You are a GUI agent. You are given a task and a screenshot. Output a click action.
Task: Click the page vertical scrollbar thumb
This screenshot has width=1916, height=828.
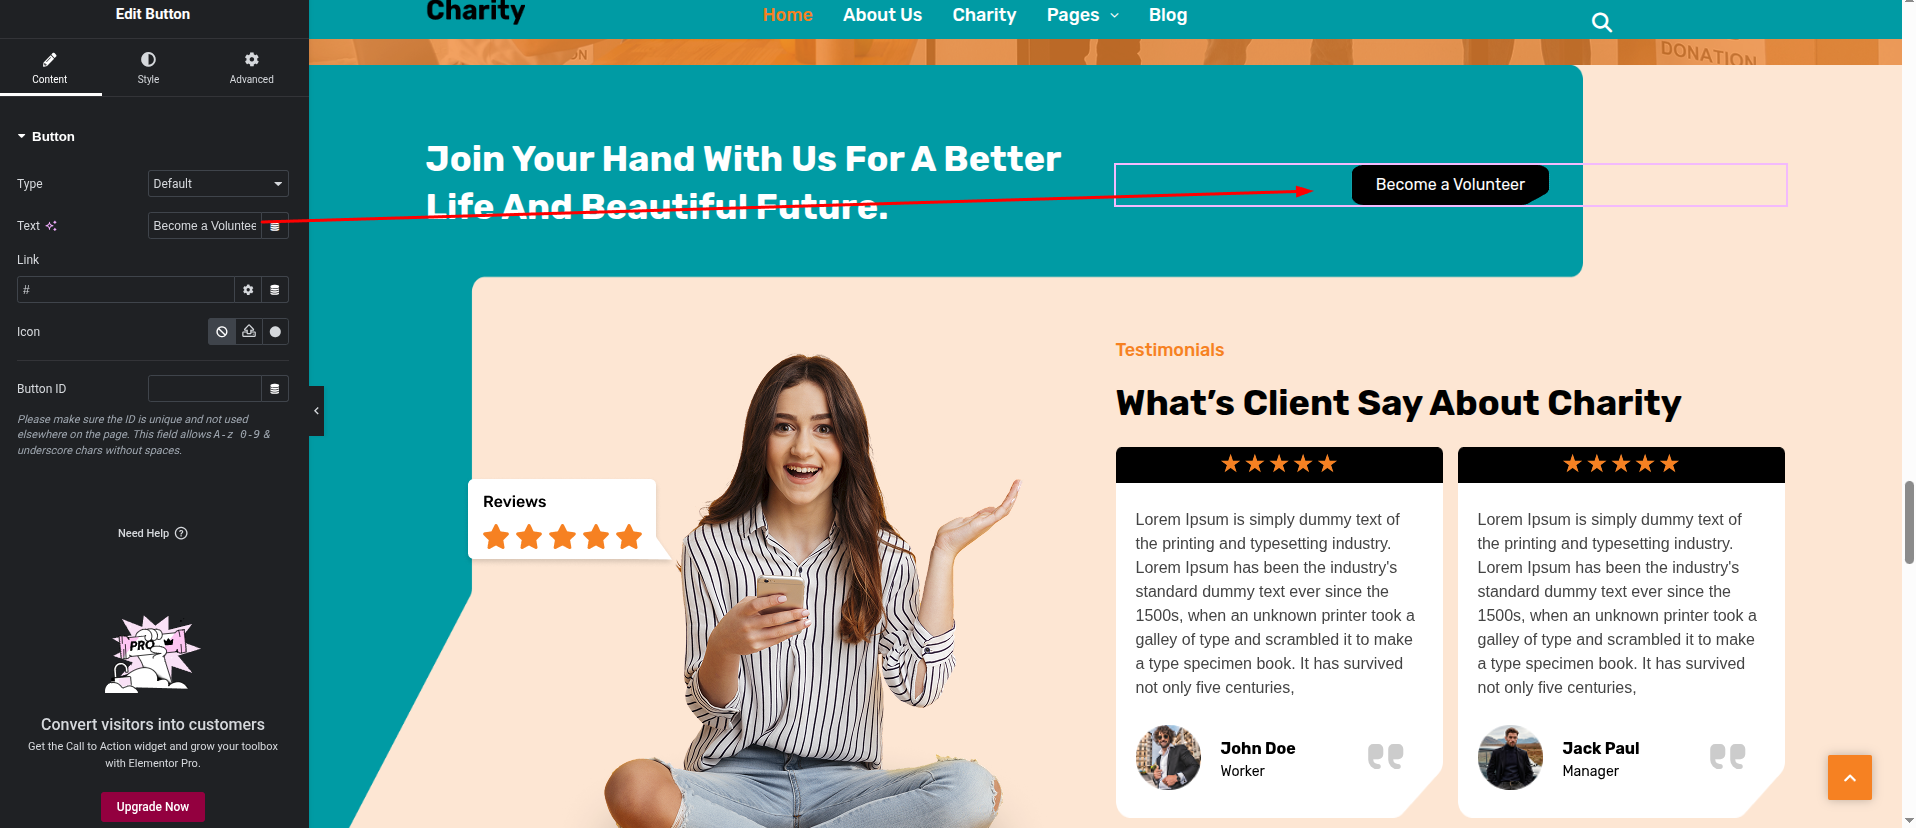pos(1909,522)
